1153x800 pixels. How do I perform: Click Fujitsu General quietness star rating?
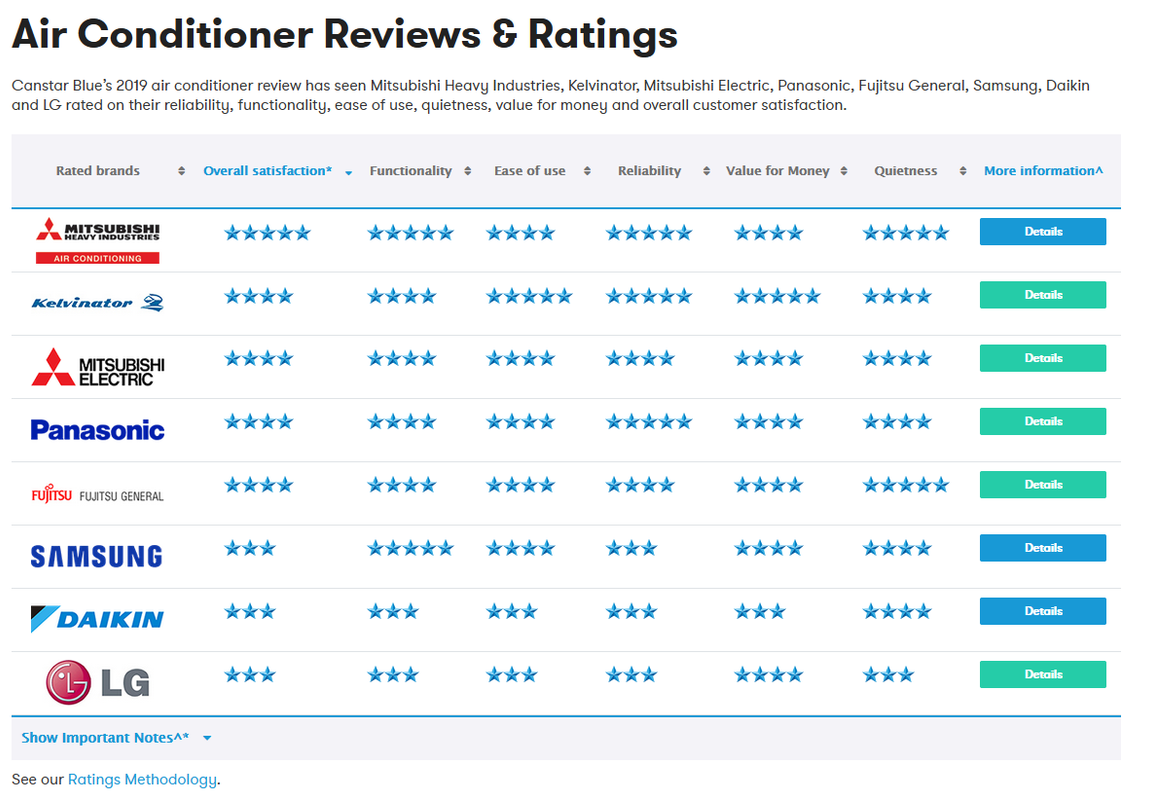pos(906,485)
